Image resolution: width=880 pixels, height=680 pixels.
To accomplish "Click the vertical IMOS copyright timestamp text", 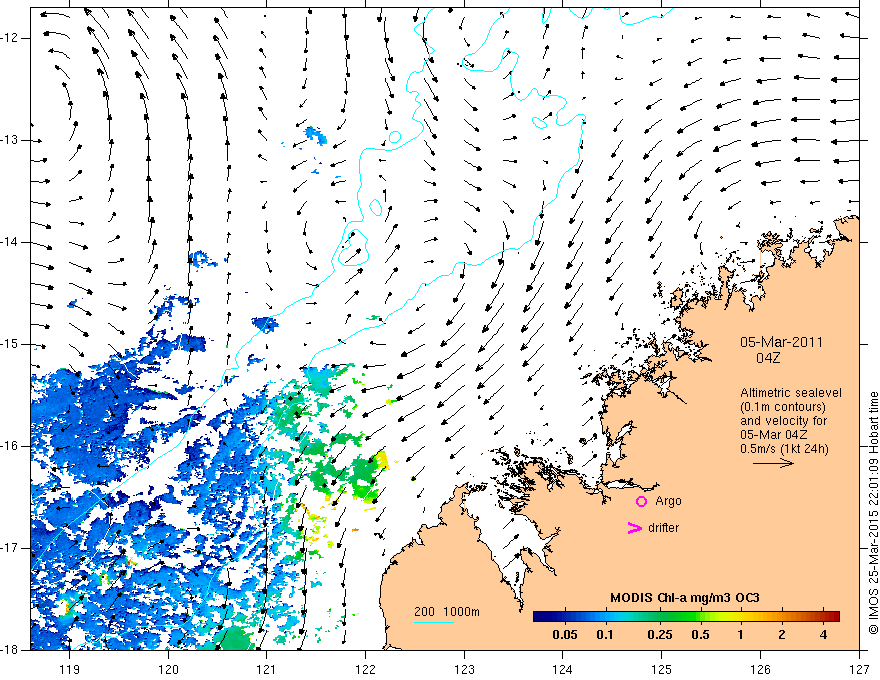I will click(873, 513).
